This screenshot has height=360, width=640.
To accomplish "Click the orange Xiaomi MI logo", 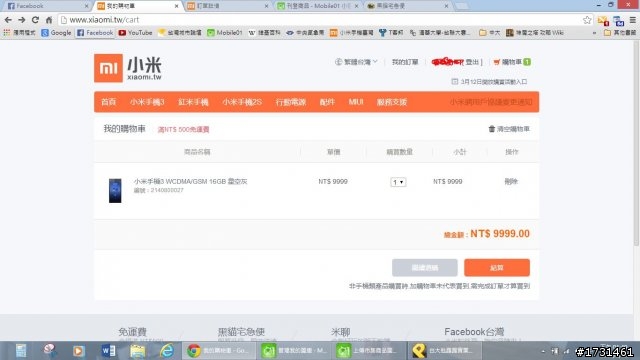I will (x=108, y=68).
